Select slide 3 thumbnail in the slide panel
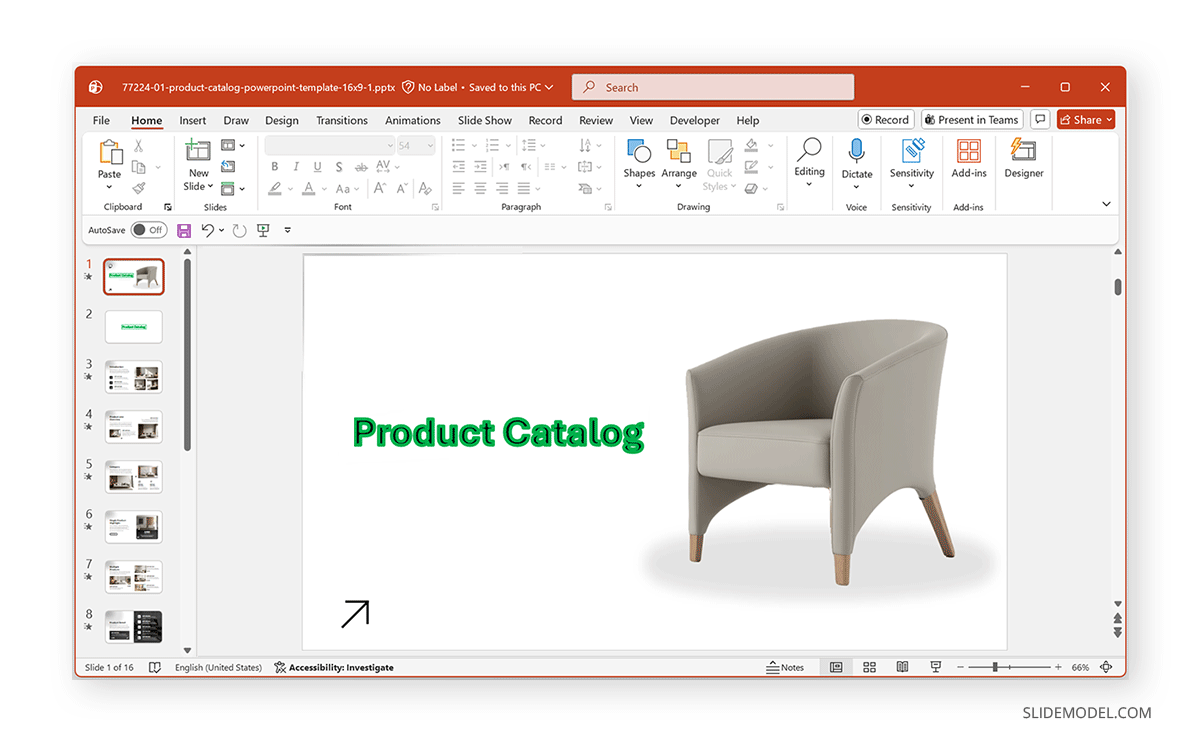 pos(133,377)
